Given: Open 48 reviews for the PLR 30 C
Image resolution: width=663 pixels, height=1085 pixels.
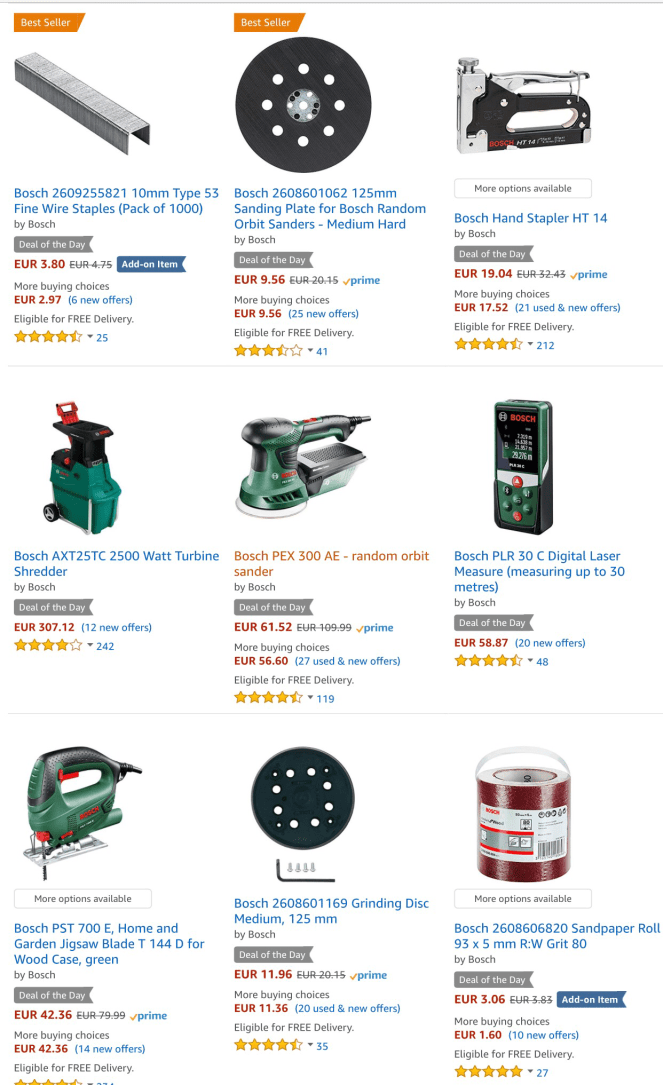Looking at the screenshot, I should pyautogui.click(x=543, y=662).
